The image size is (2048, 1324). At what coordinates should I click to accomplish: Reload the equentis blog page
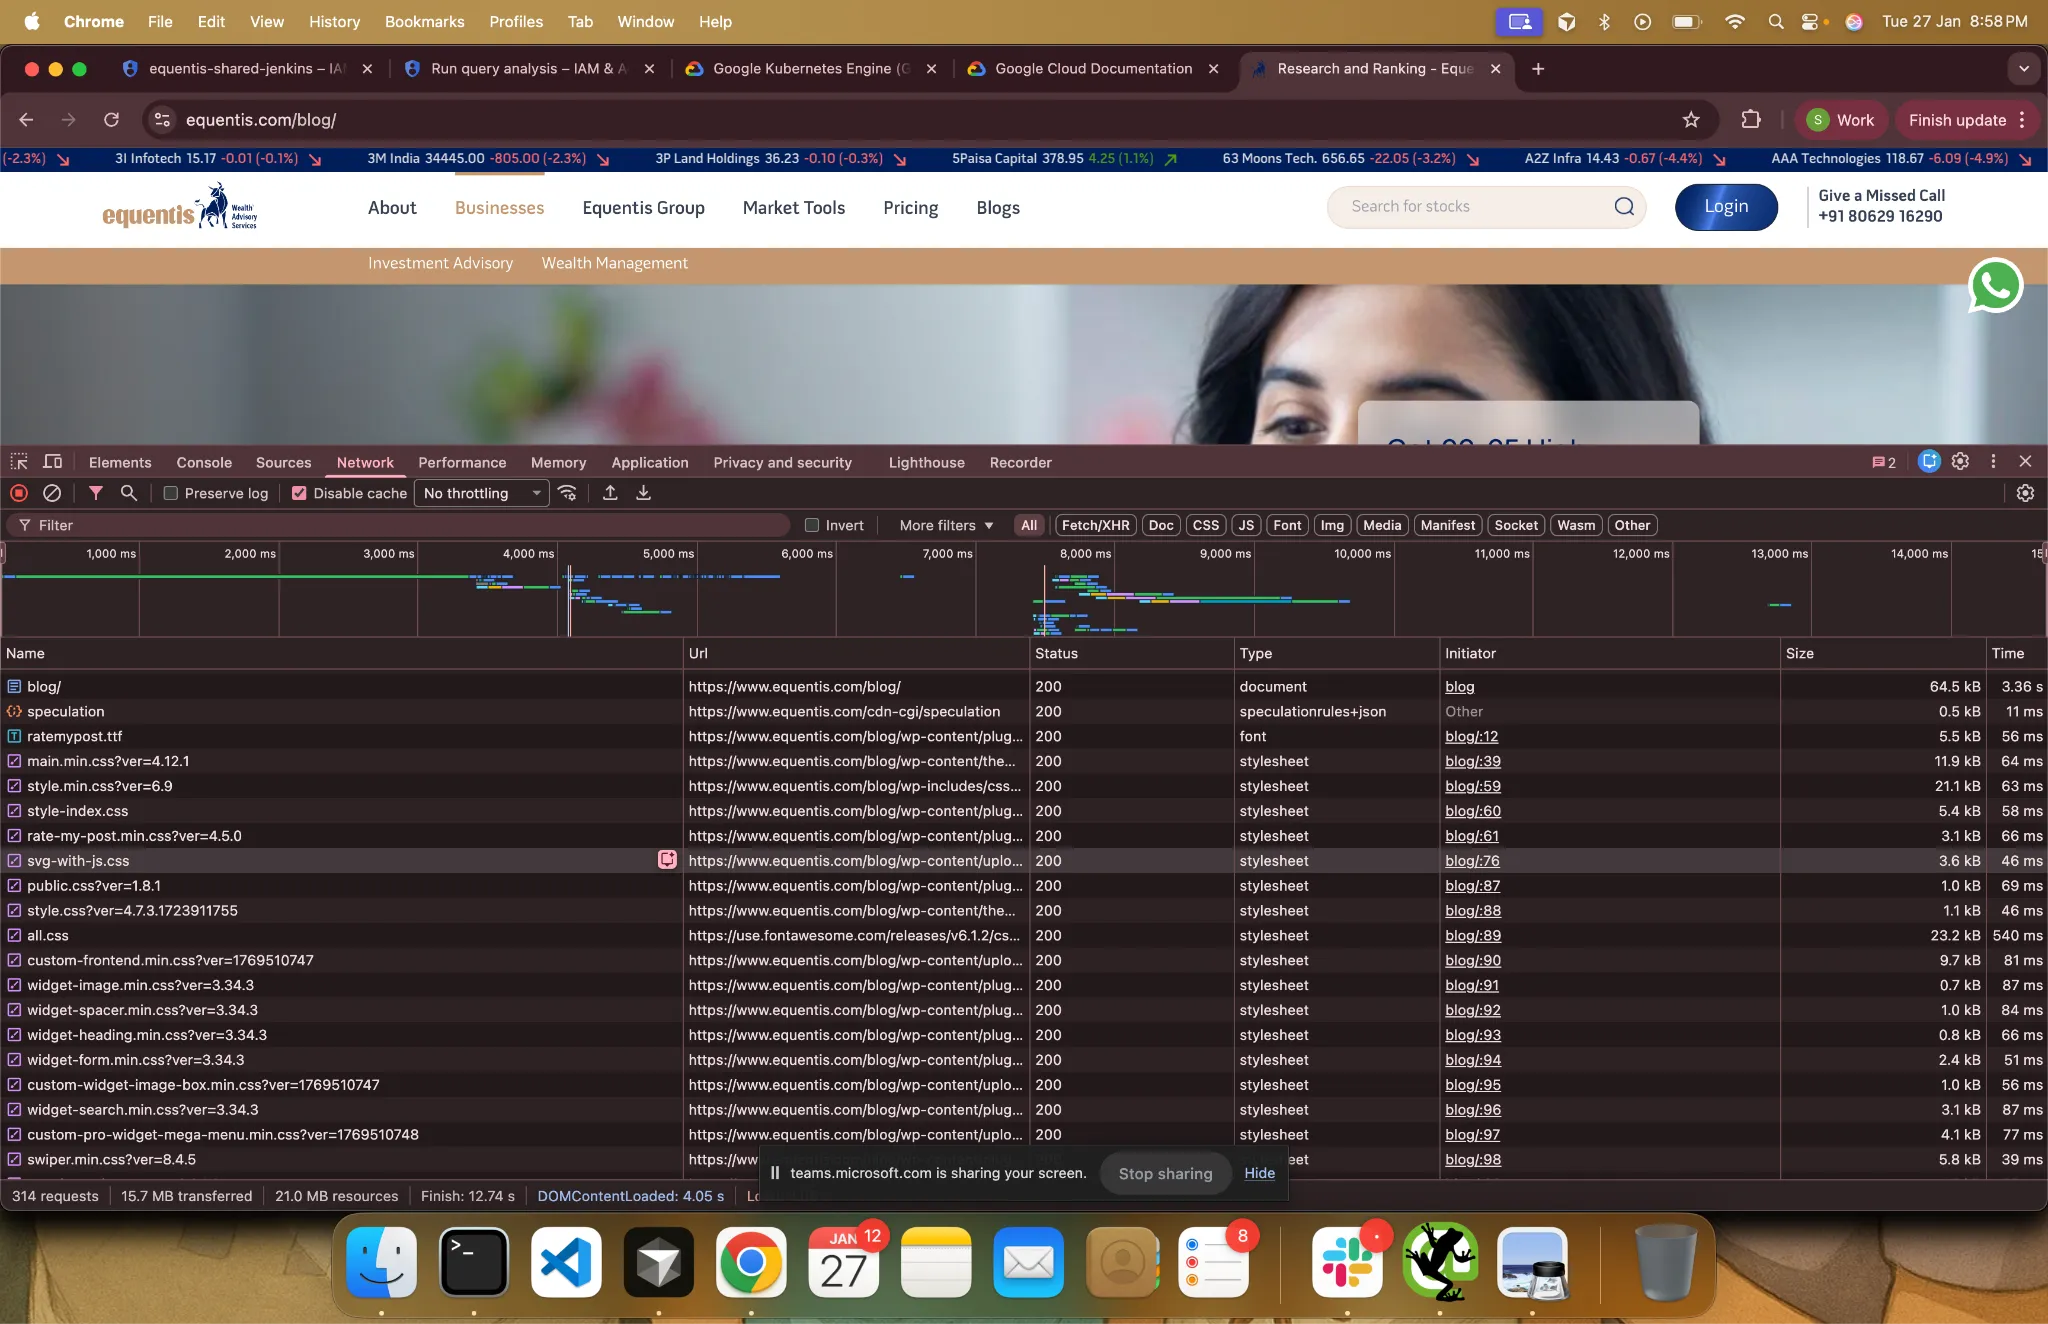pyautogui.click(x=111, y=120)
